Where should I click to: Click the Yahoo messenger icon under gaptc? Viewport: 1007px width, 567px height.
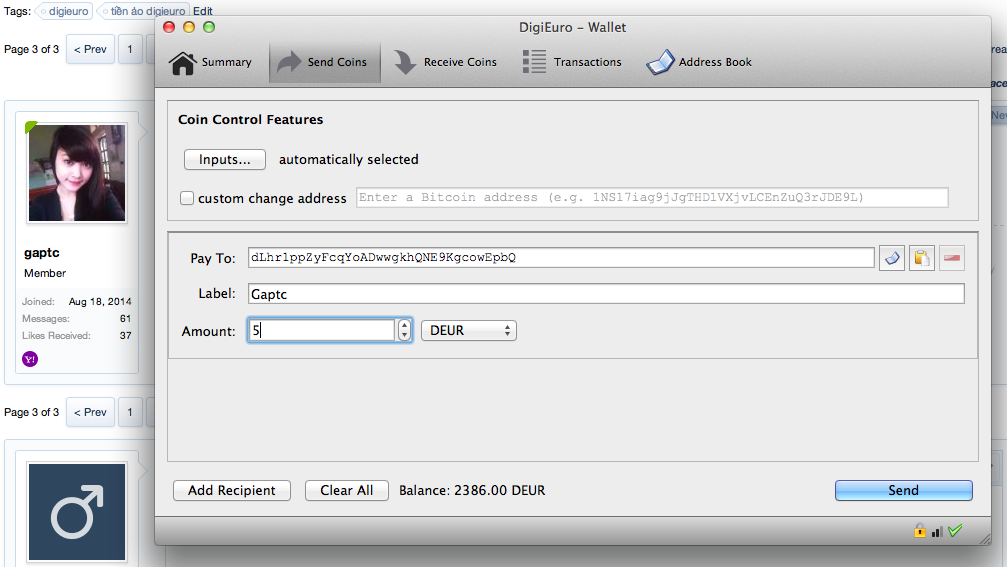click(30, 359)
